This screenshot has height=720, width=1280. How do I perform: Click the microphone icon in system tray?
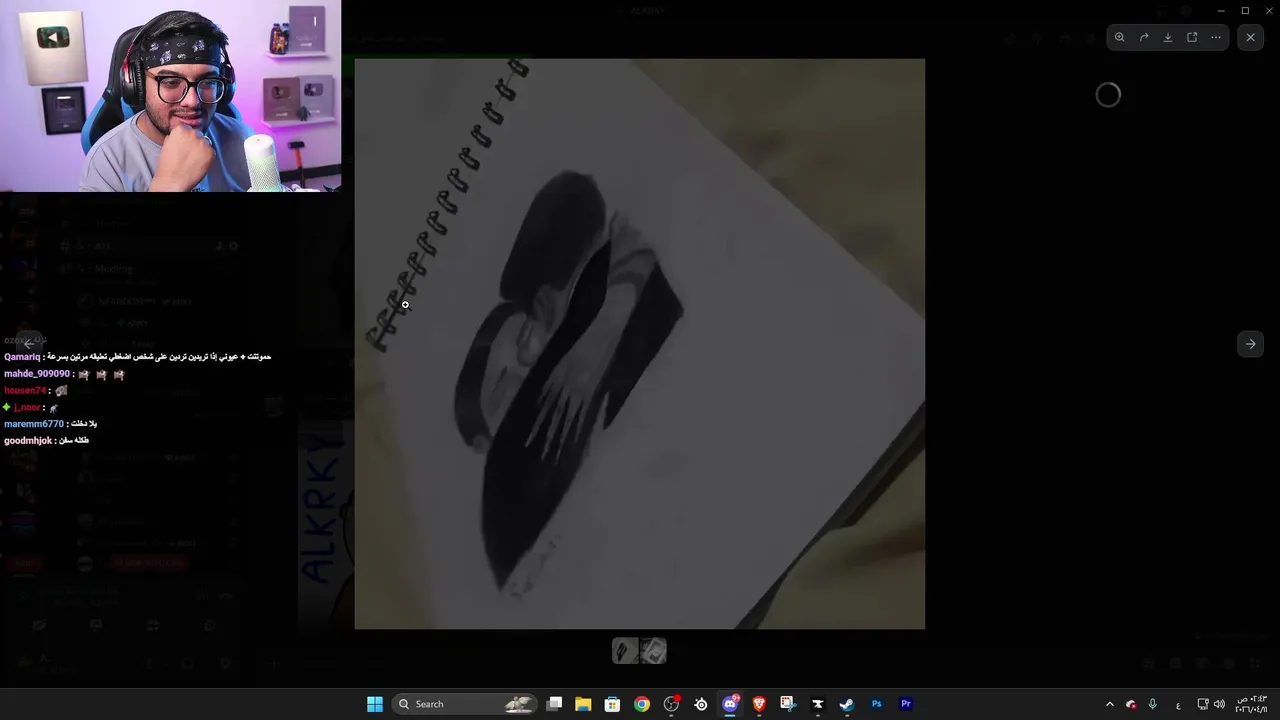point(1153,704)
